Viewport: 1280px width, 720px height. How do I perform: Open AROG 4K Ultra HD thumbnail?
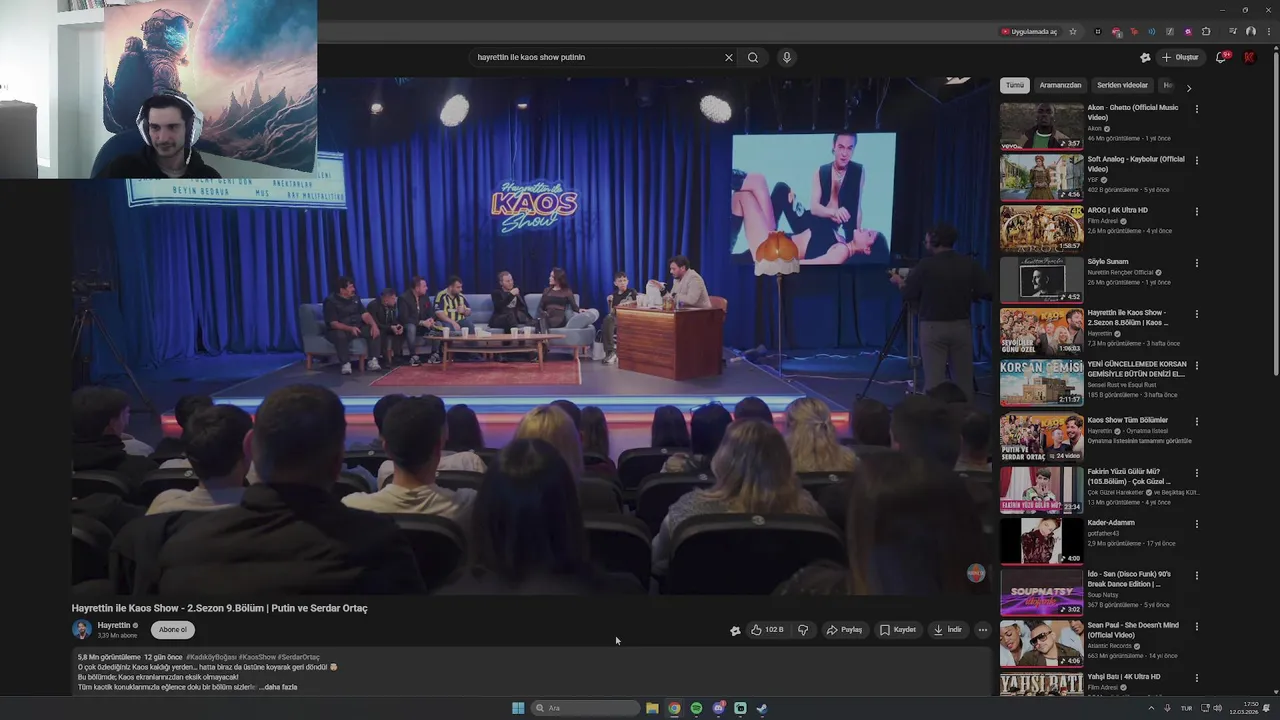[x=1041, y=228]
